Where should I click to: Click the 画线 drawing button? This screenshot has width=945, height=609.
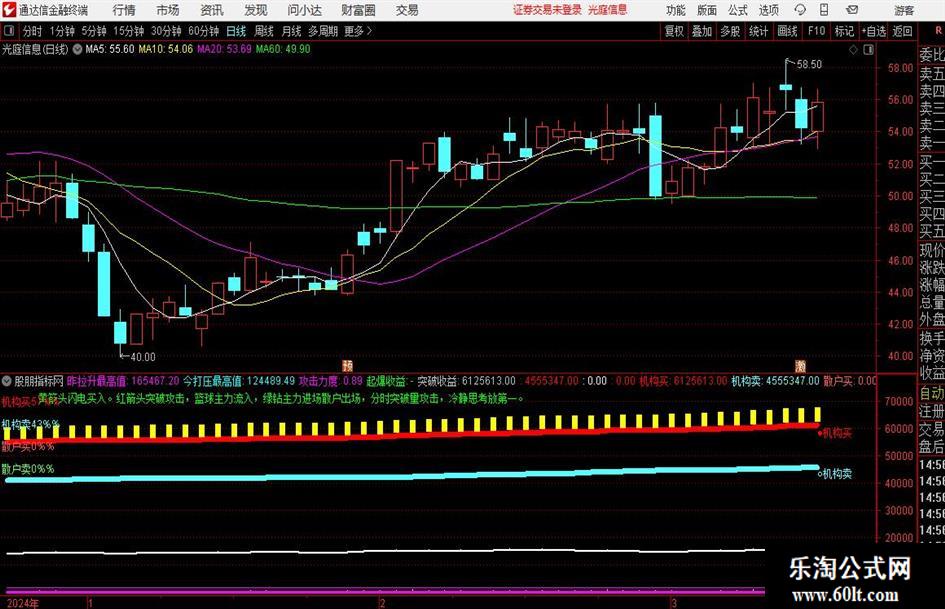[787, 31]
